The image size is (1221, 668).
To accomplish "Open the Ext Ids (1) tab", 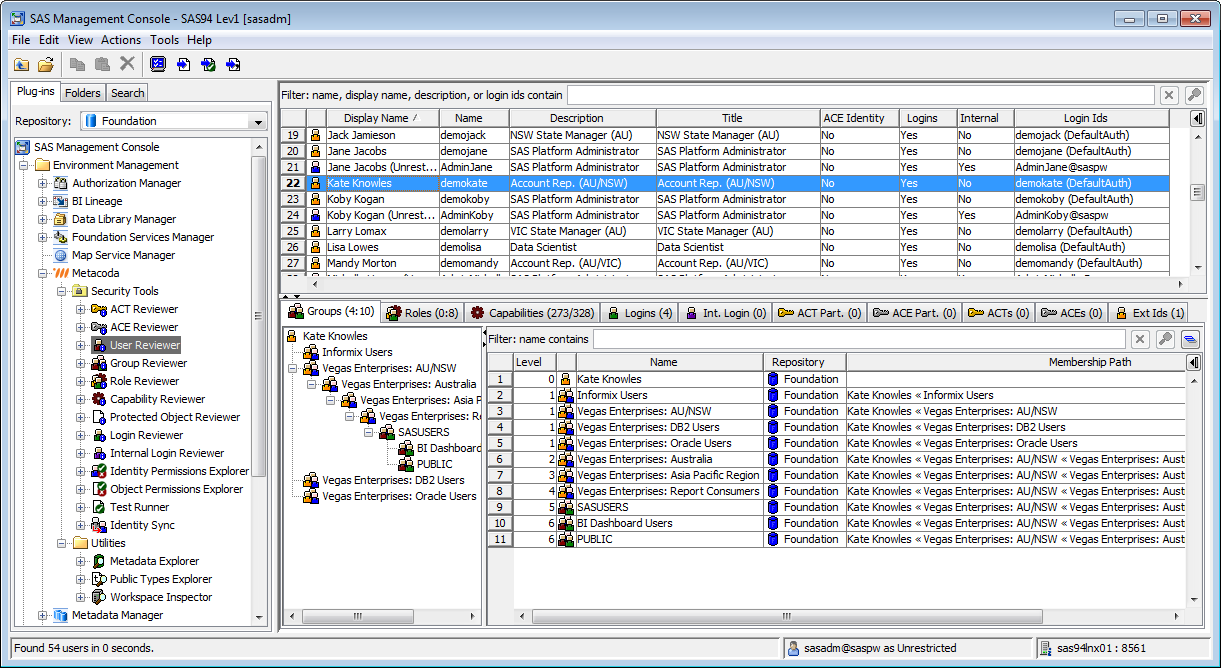I will click(1147, 313).
